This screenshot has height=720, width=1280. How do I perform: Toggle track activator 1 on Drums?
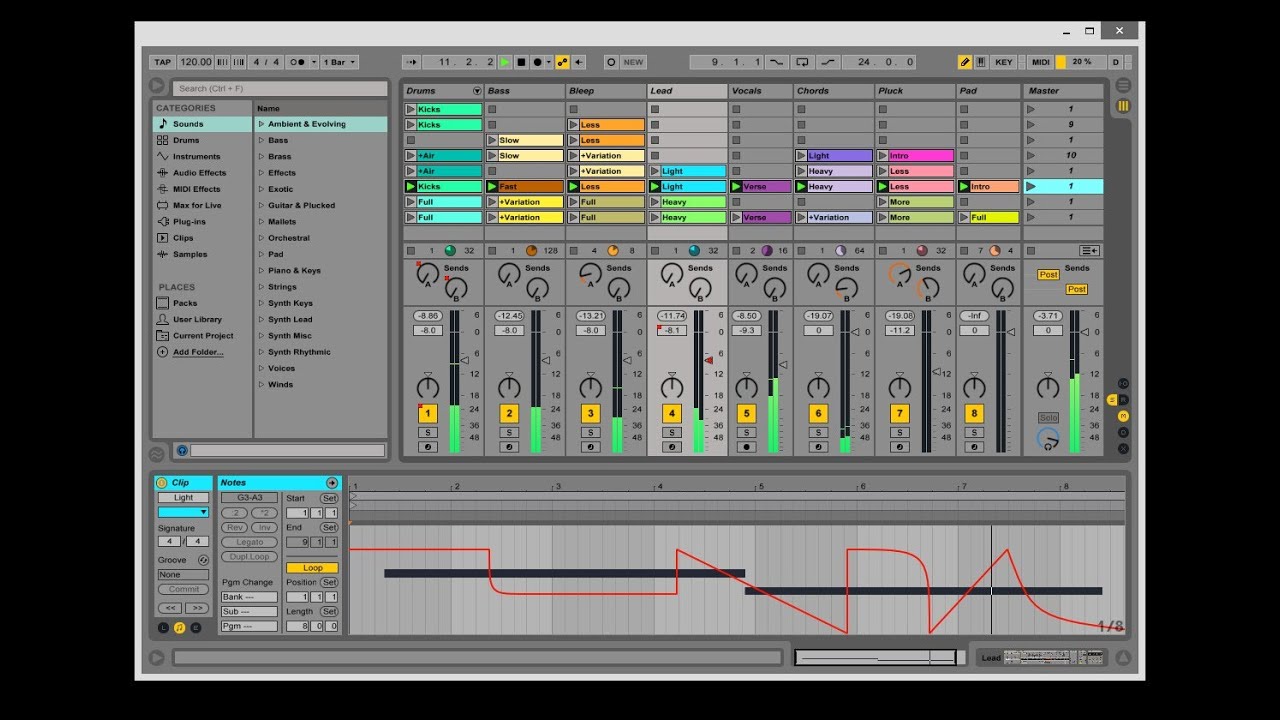(427, 414)
